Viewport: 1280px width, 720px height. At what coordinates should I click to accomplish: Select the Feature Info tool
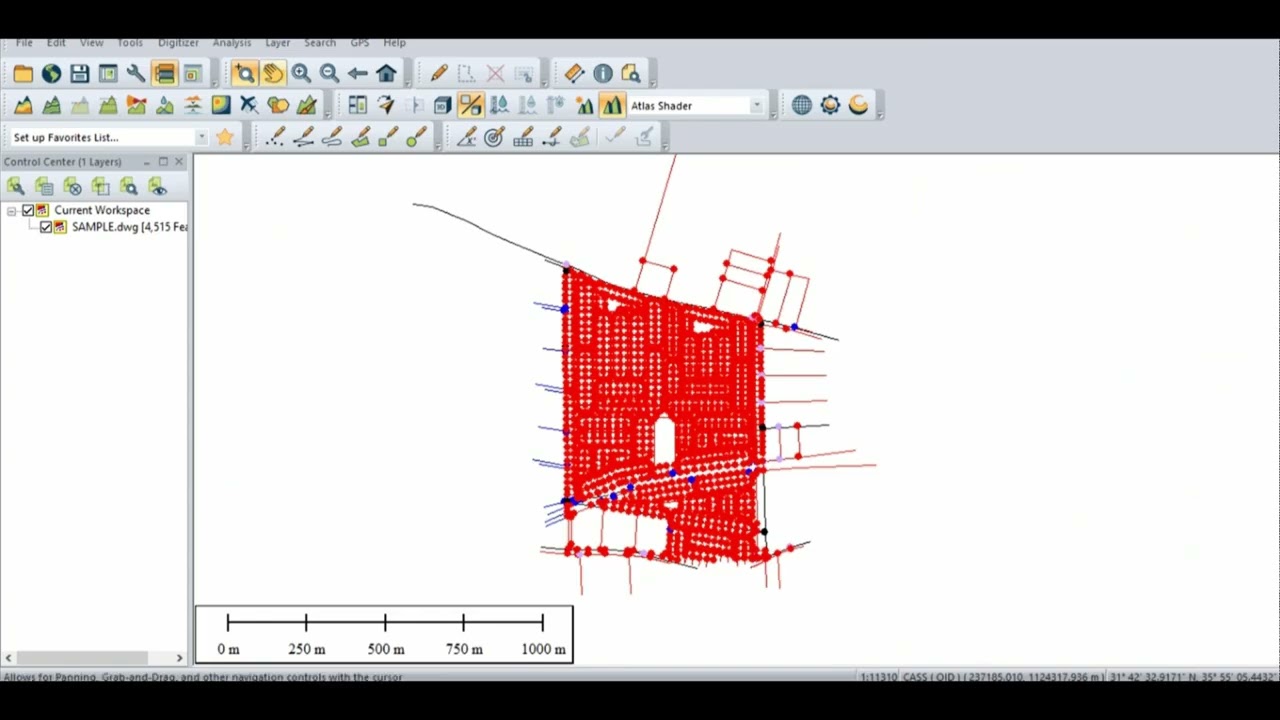(x=602, y=73)
